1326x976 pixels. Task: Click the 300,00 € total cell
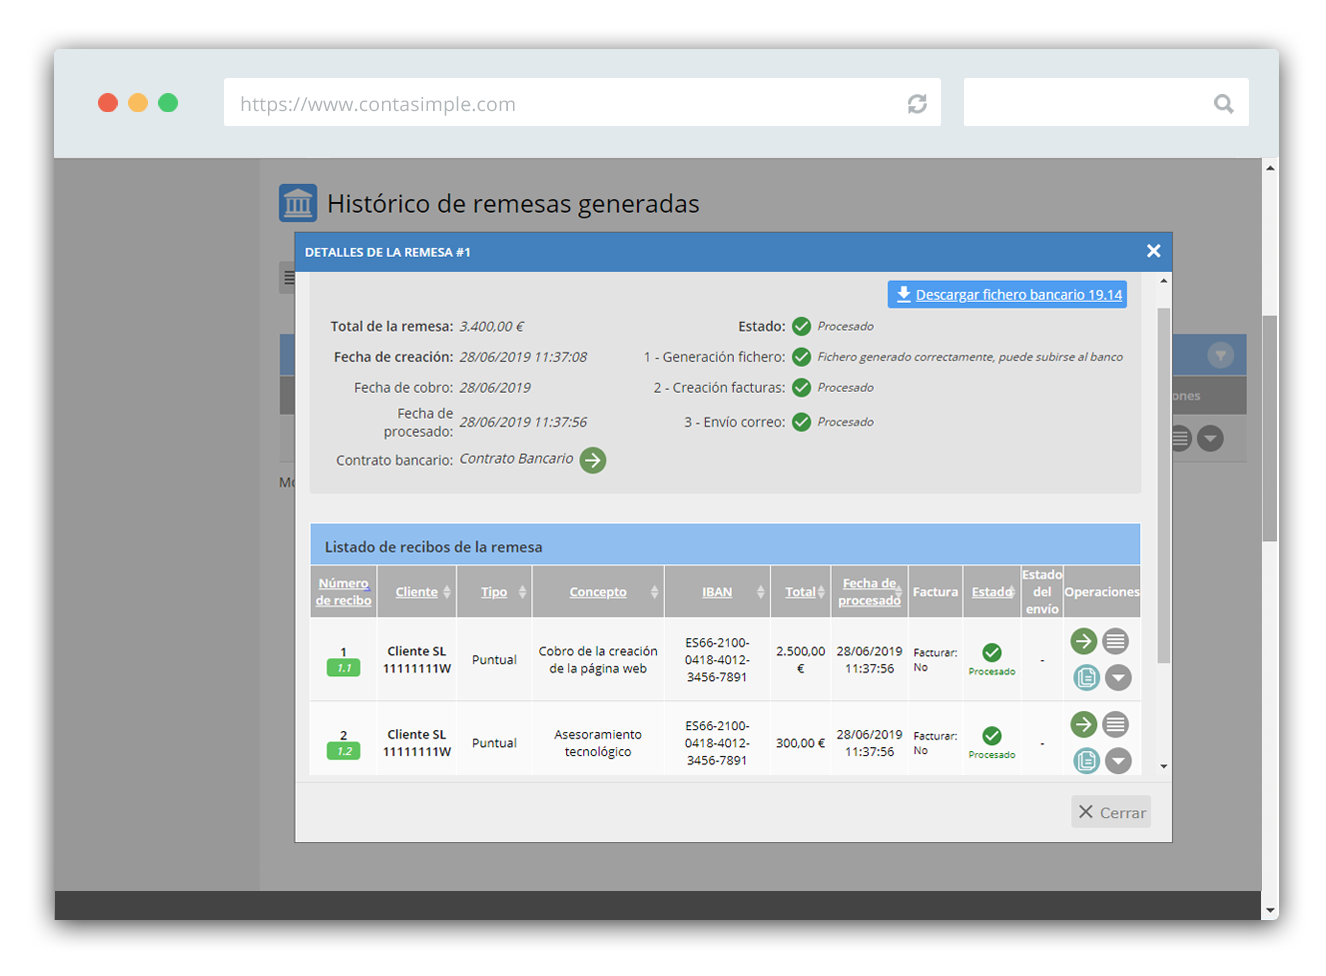(800, 743)
